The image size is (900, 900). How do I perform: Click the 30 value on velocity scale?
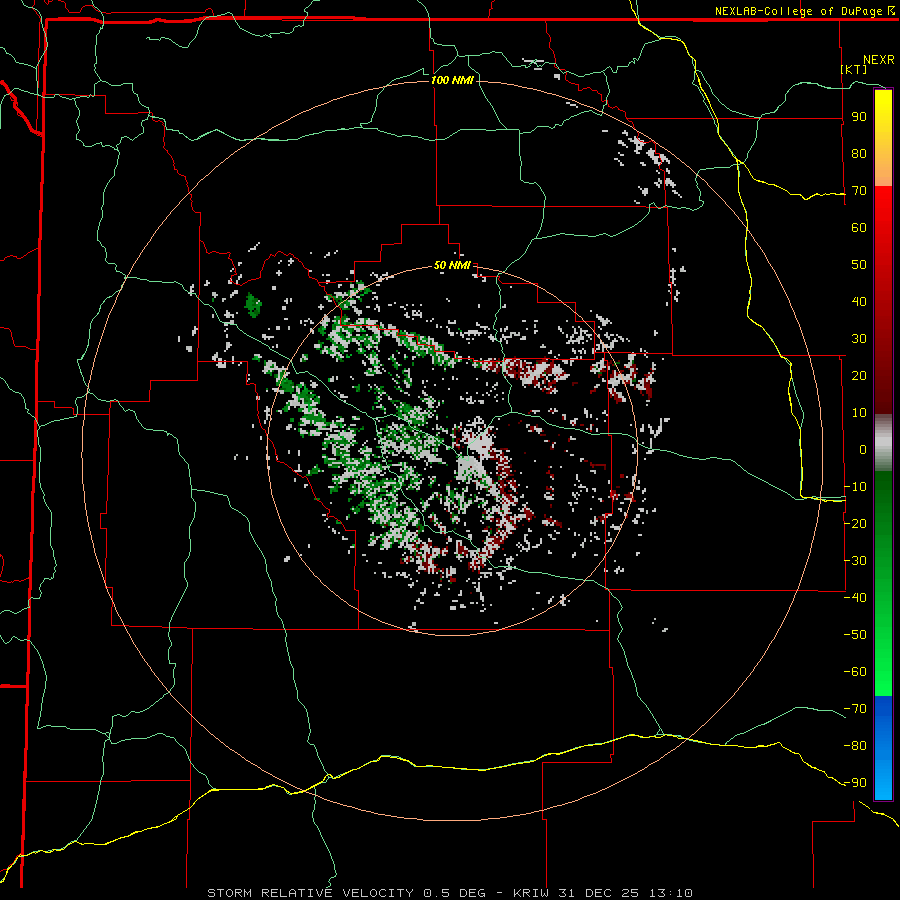tap(859, 339)
